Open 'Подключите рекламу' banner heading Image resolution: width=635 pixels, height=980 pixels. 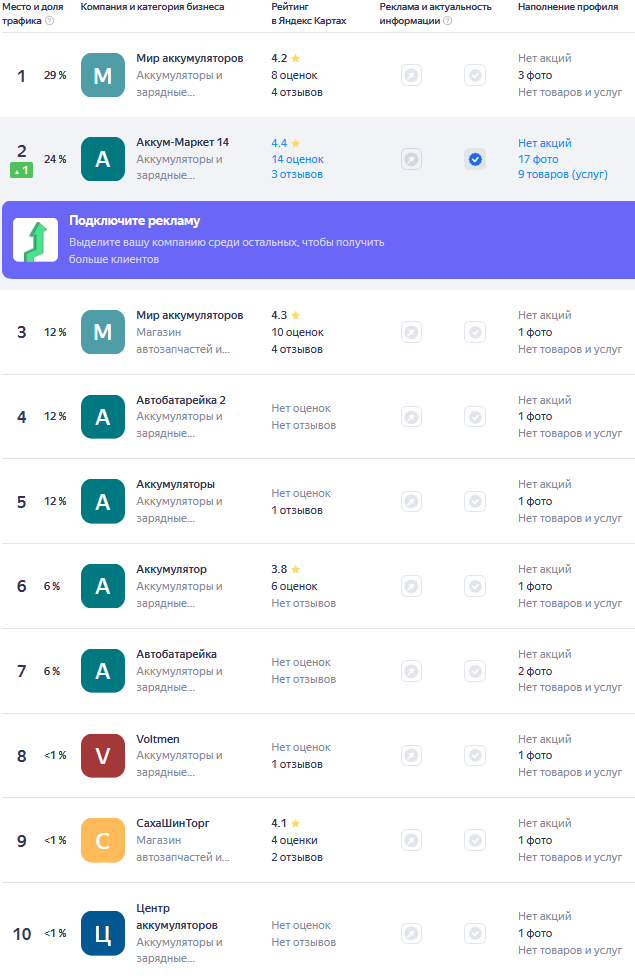(134, 221)
